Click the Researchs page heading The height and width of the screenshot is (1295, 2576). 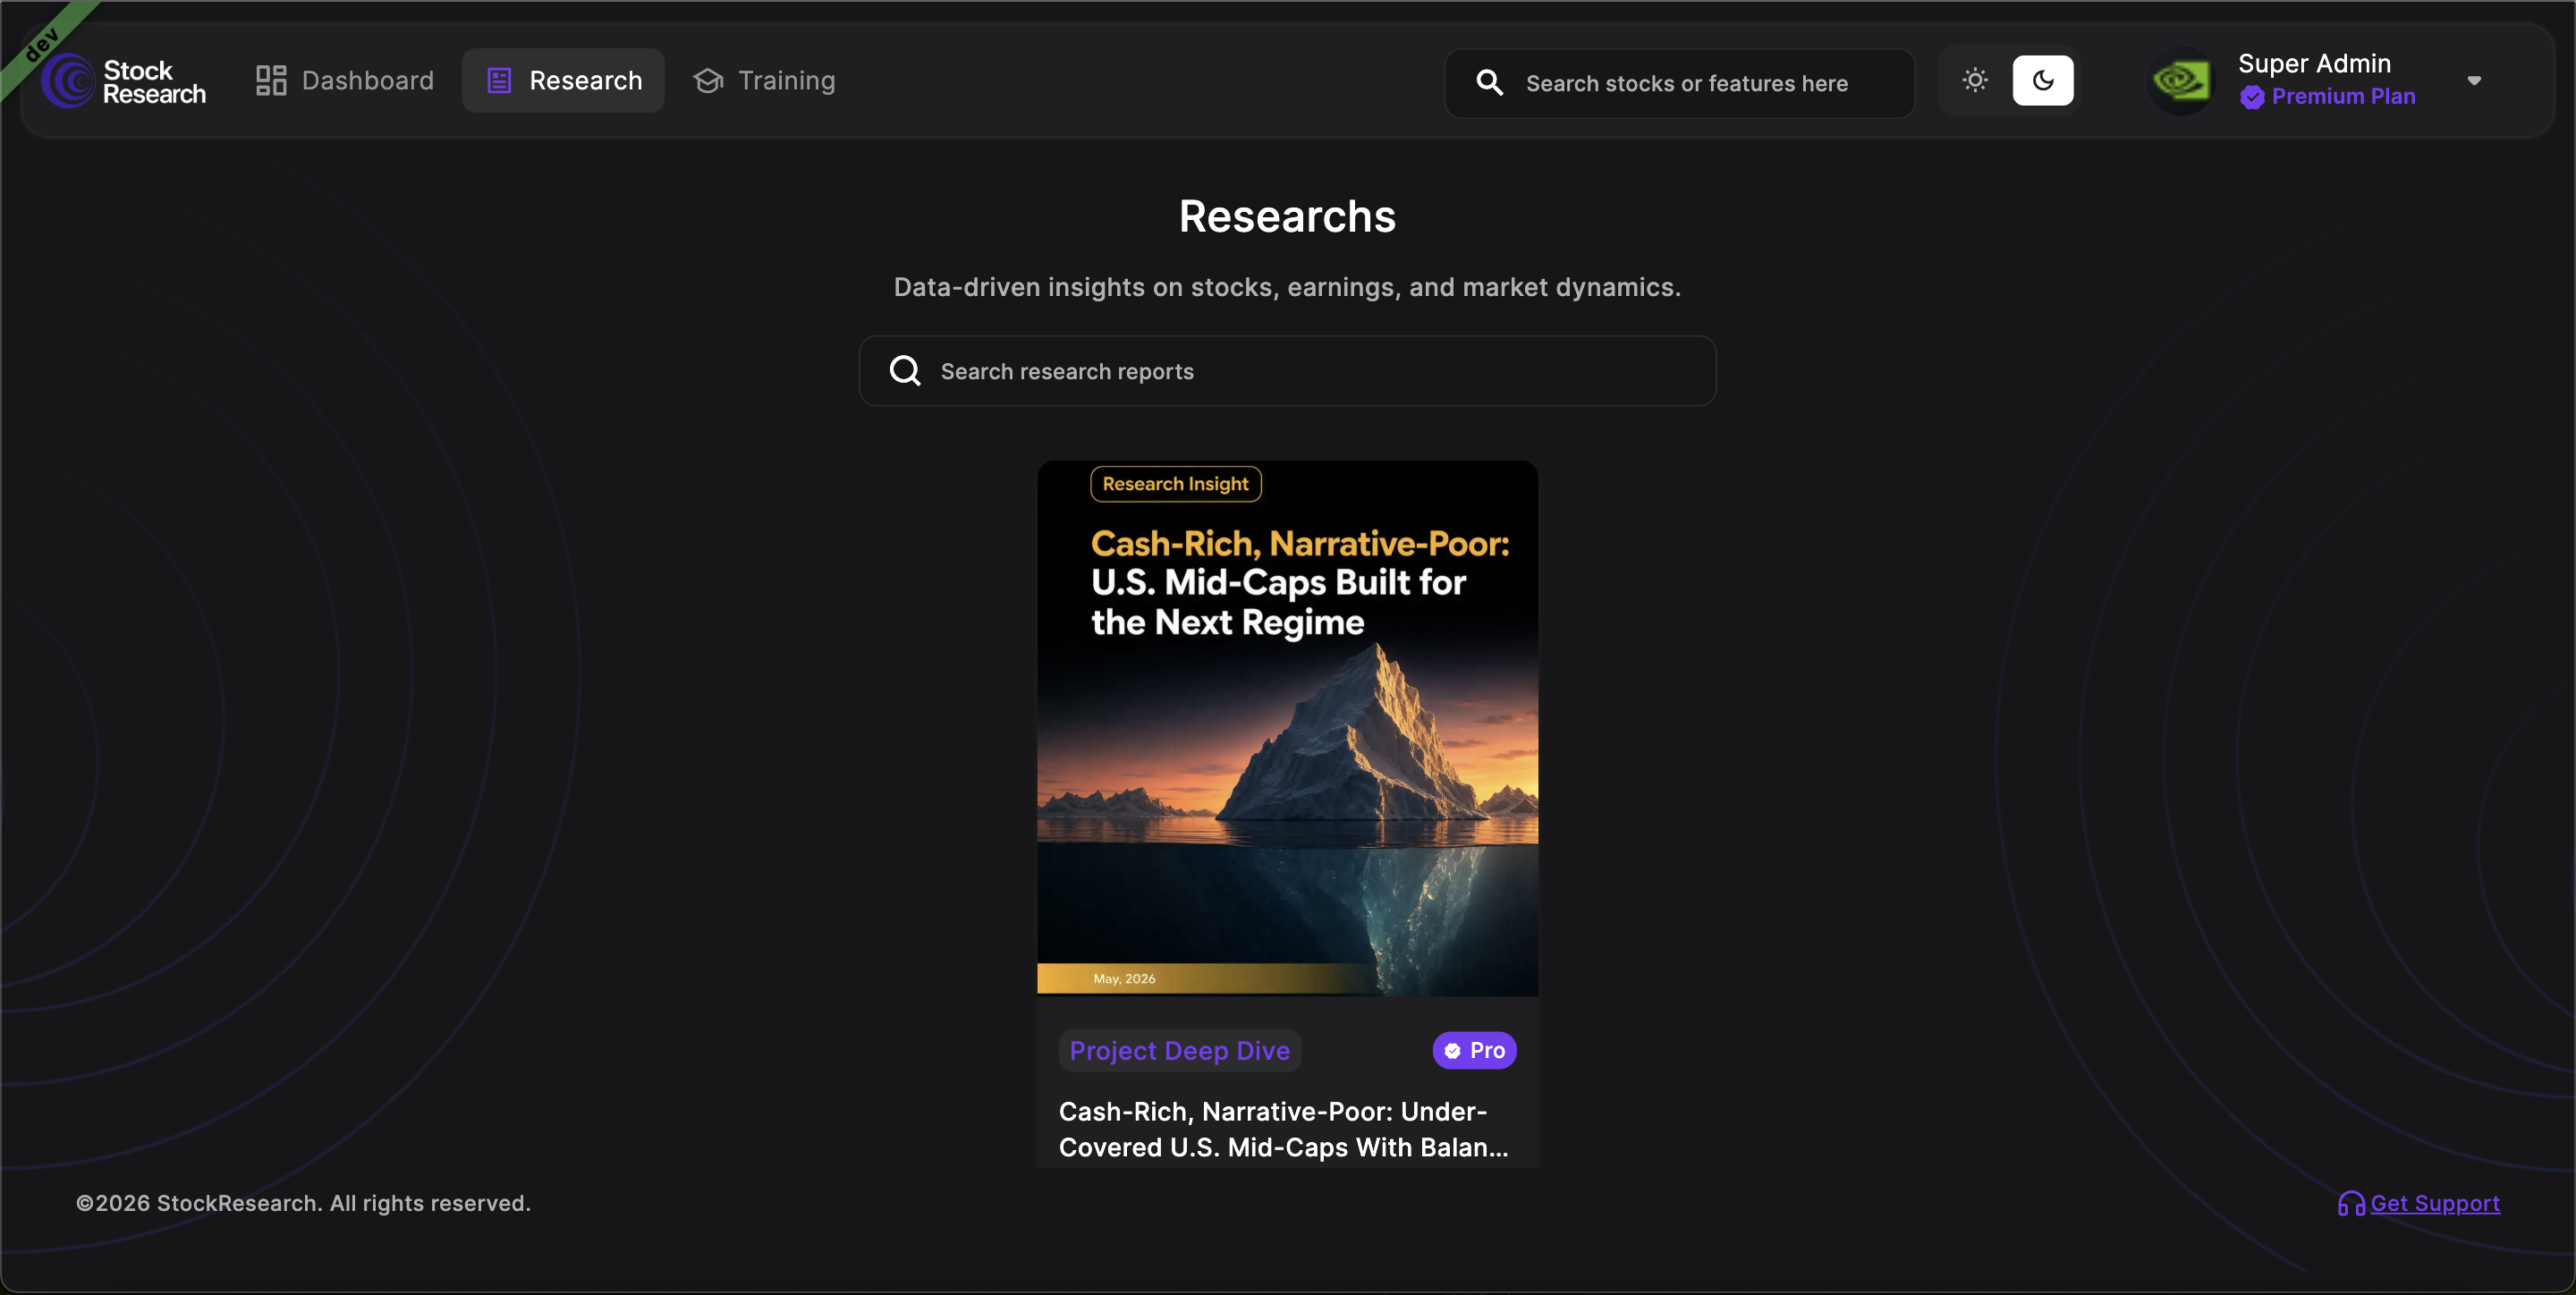[x=1288, y=217]
